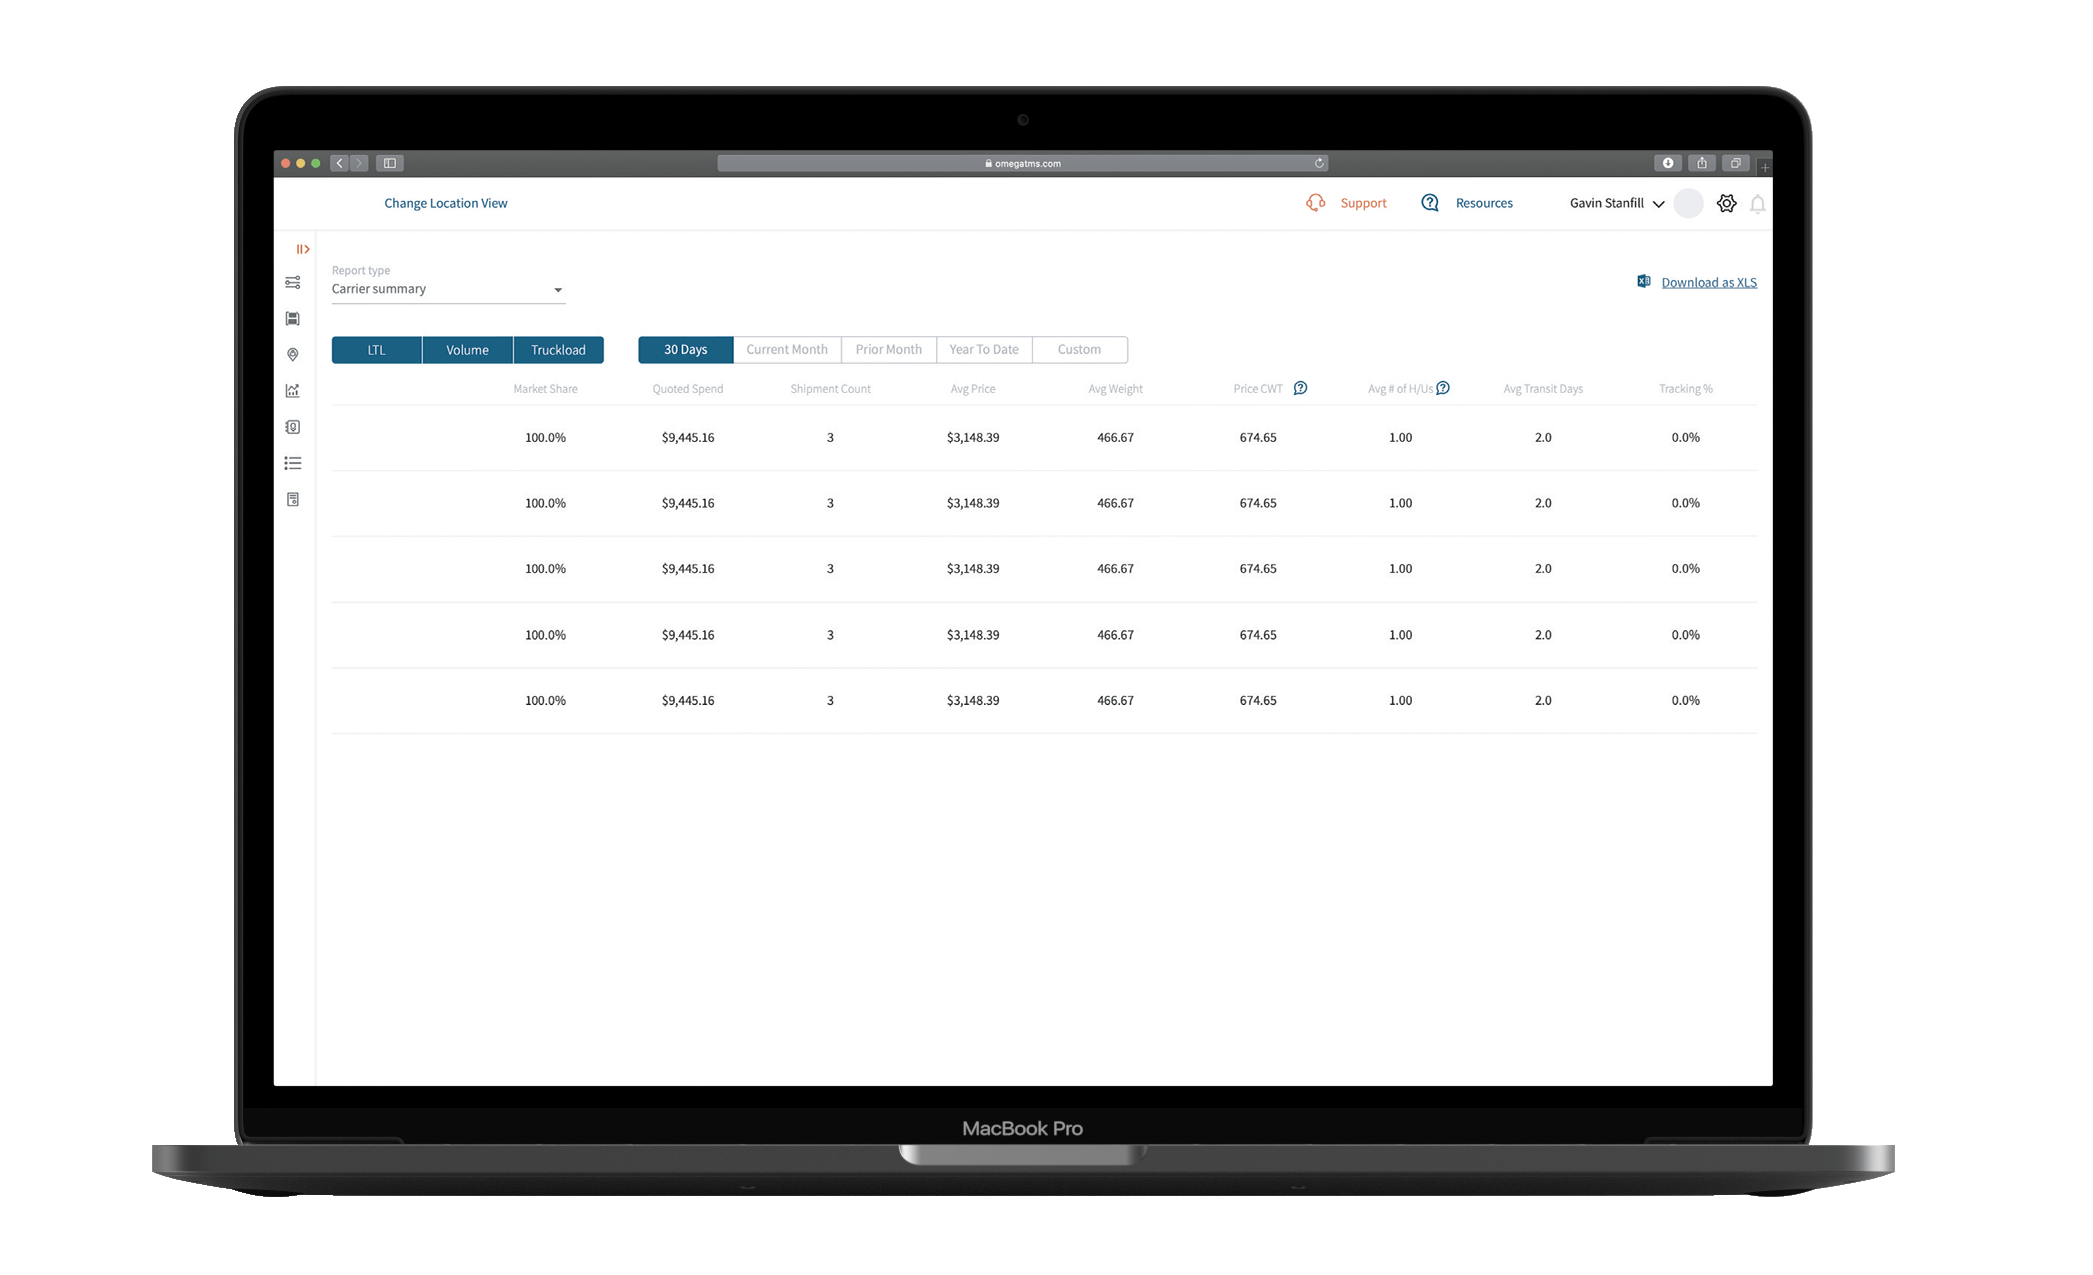Viewport: 2093px width, 1275px height.
Task: Select the Current Month range tab
Action: click(x=787, y=350)
